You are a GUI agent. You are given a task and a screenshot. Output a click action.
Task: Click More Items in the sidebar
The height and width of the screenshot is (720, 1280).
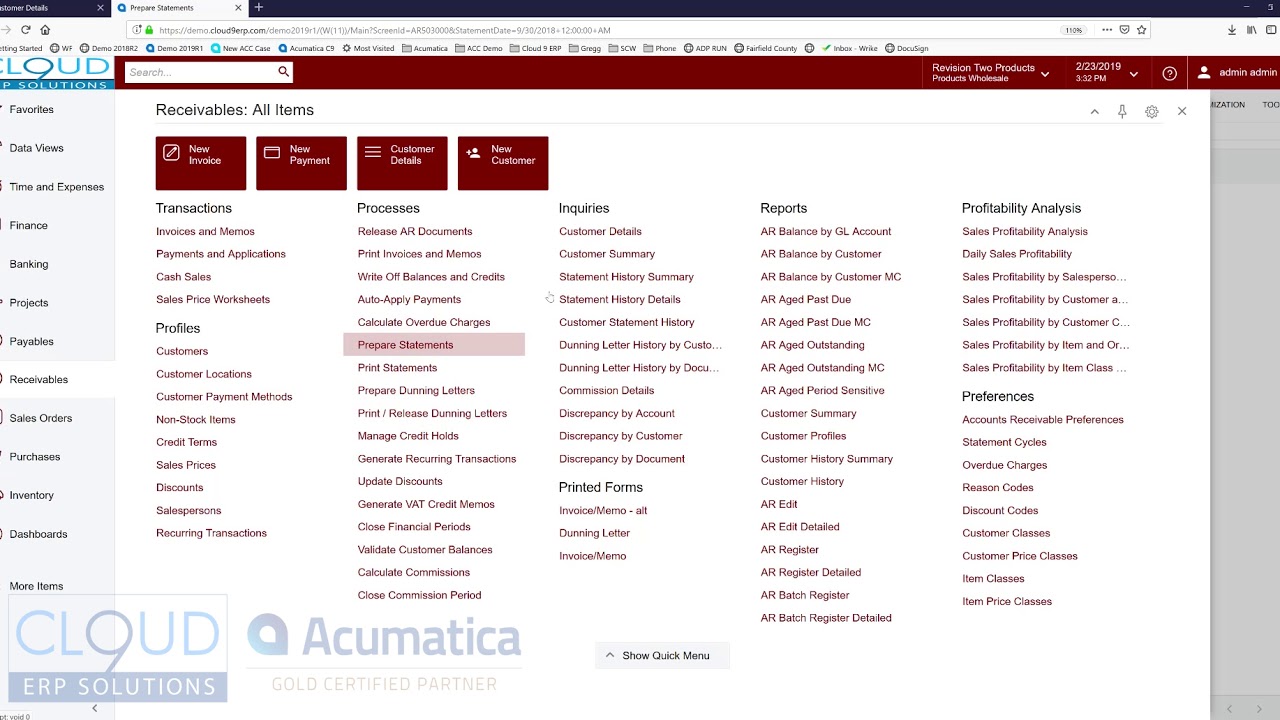pyautogui.click(x=36, y=586)
